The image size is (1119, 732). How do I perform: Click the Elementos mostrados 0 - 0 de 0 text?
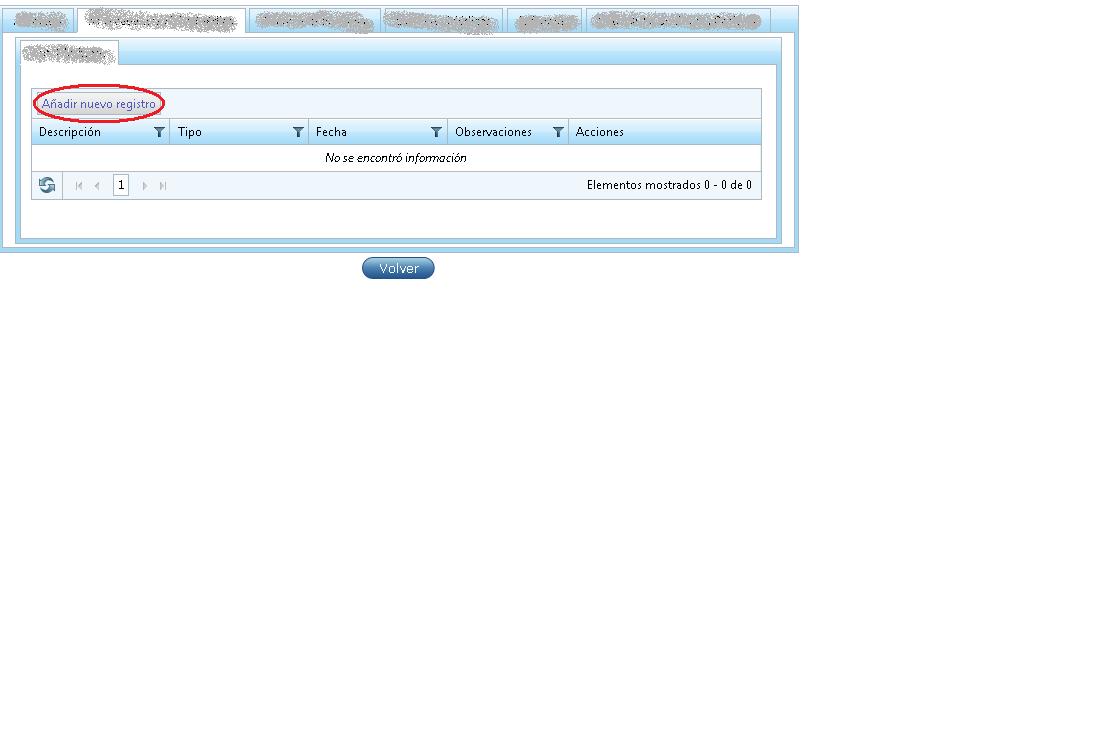pyautogui.click(x=669, y=185)
